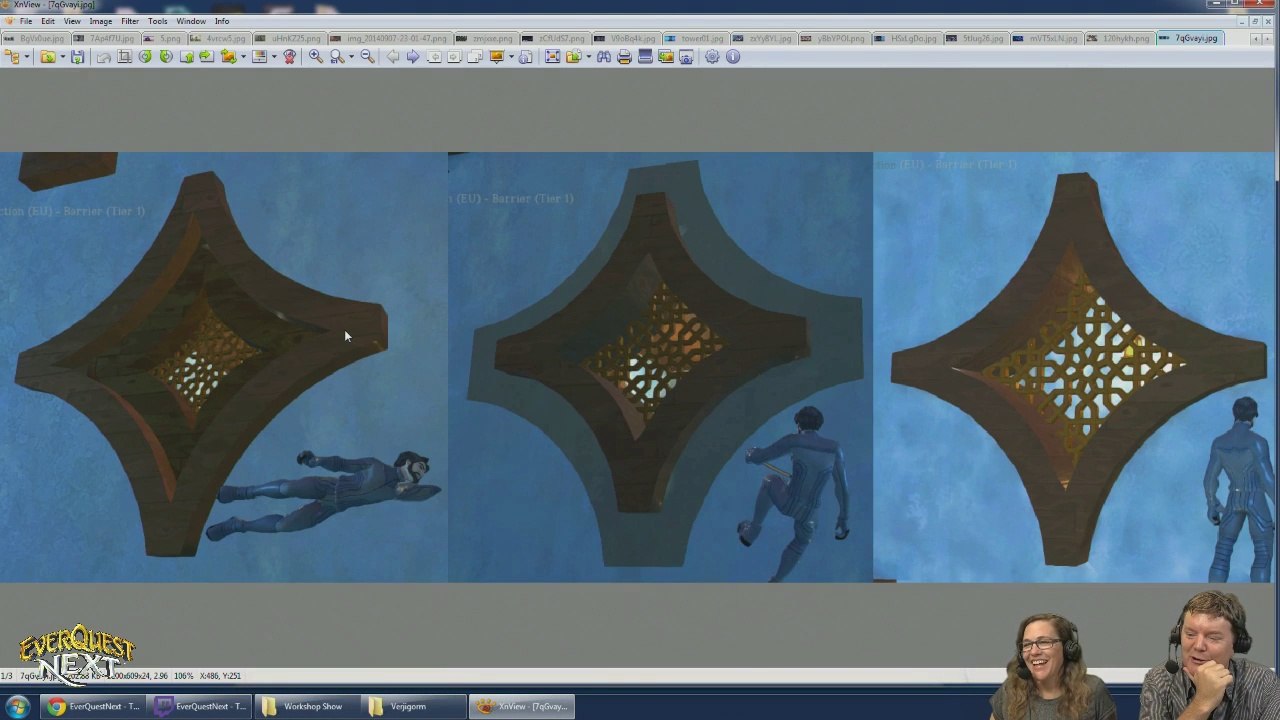Screen dimensions: 1280x720
Task: Open the Image menu
Action: [x=101, y=21]
